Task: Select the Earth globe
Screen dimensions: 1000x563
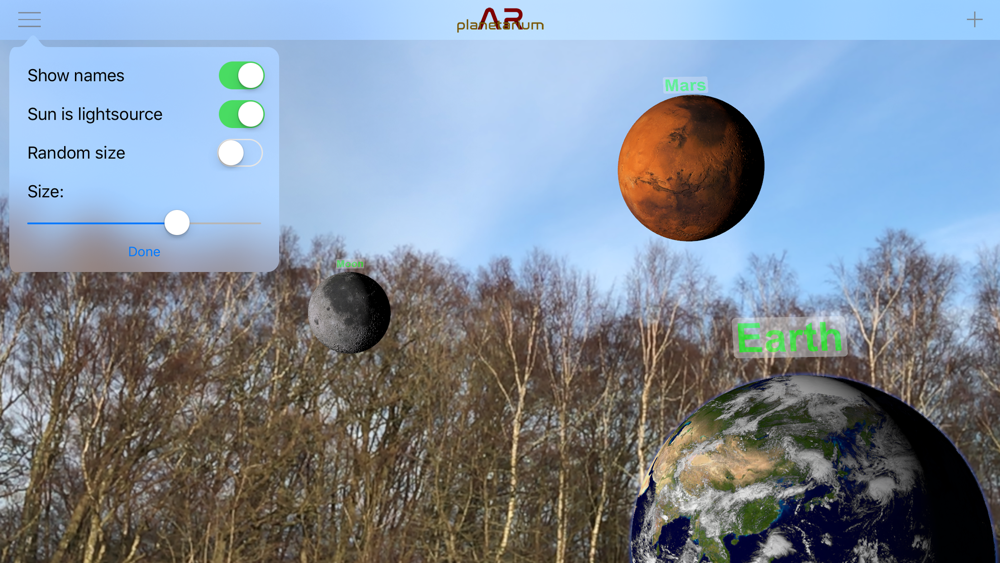Action: point(813,469)
